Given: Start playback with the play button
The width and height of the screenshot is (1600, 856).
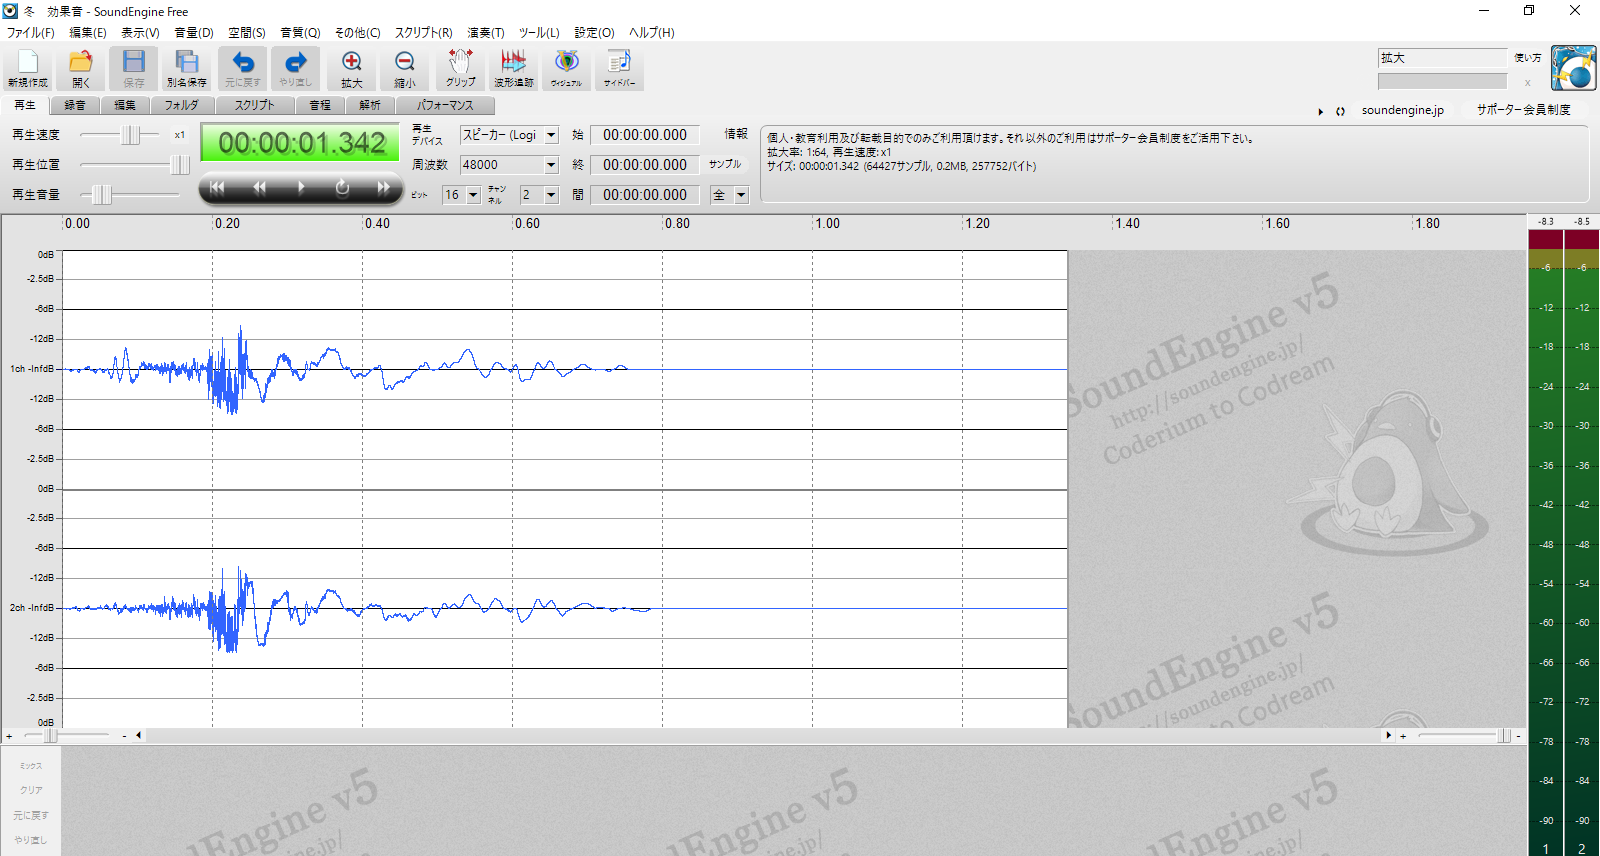Looking at the screenshot, I should coord(301,188).
